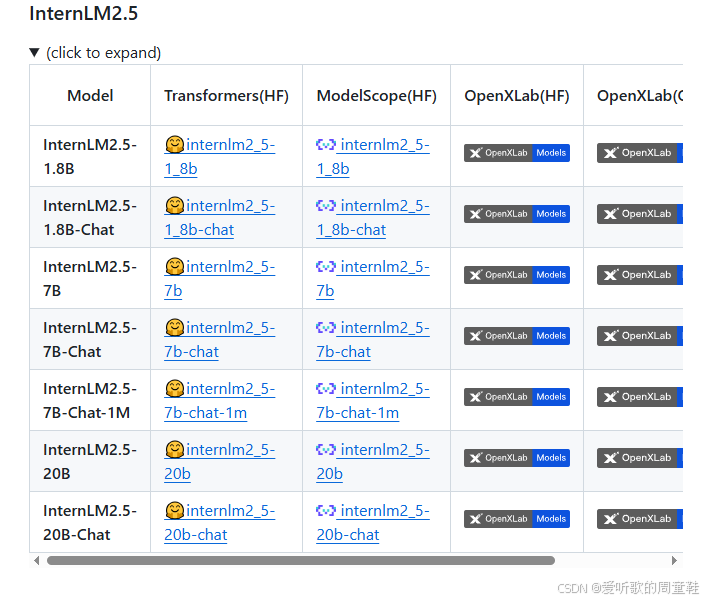Image resolution: width=710 pixels, height=601 pixels.
Task: Click Hugging Face emoji icon in InternLM2.5-1.8B row
Action: 174,144
